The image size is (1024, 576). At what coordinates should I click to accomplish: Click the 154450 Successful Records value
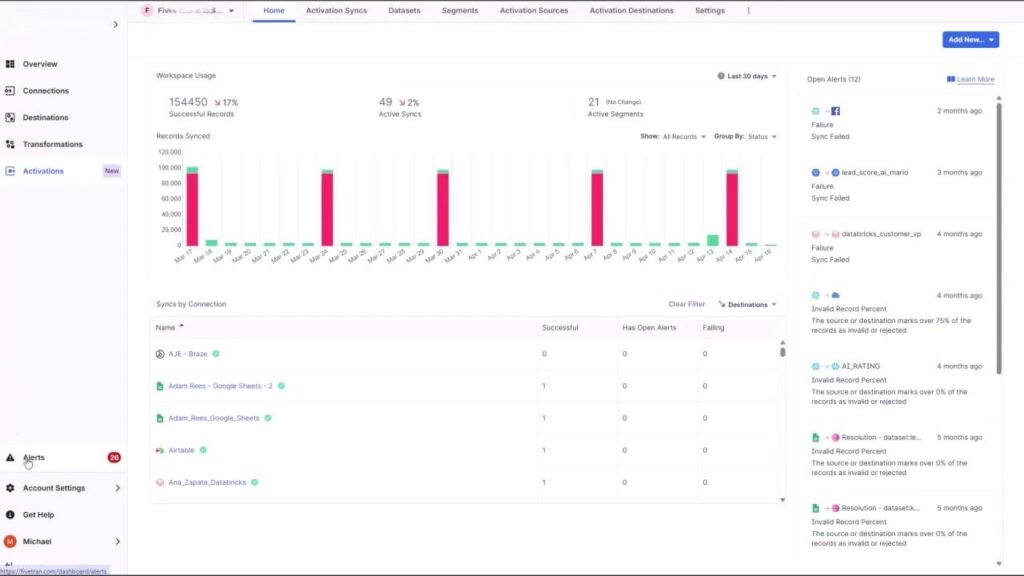[188, 102]
